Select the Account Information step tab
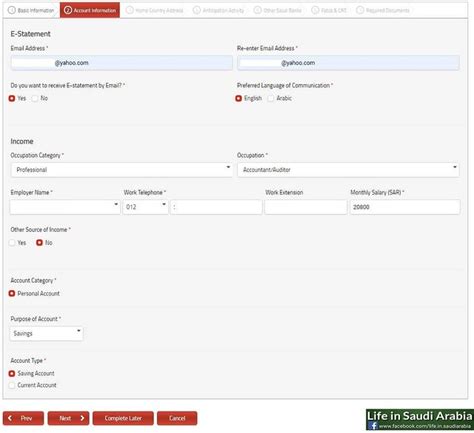 point(90,10)
